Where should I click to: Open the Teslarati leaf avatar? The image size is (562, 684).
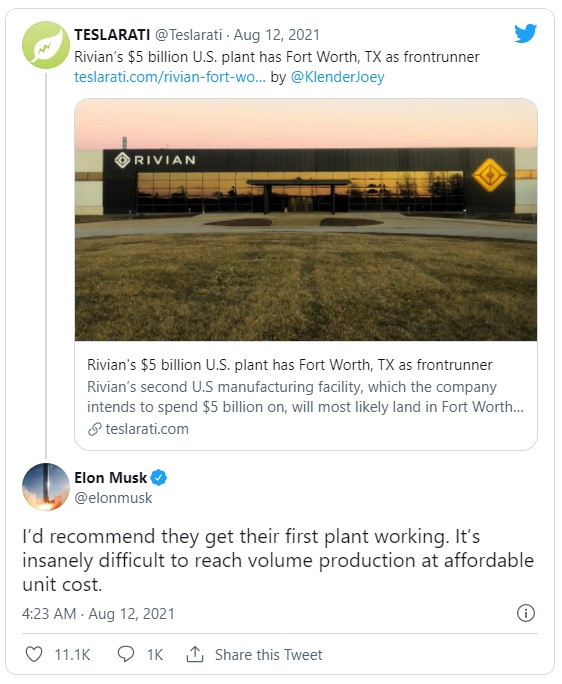(46, 44)
